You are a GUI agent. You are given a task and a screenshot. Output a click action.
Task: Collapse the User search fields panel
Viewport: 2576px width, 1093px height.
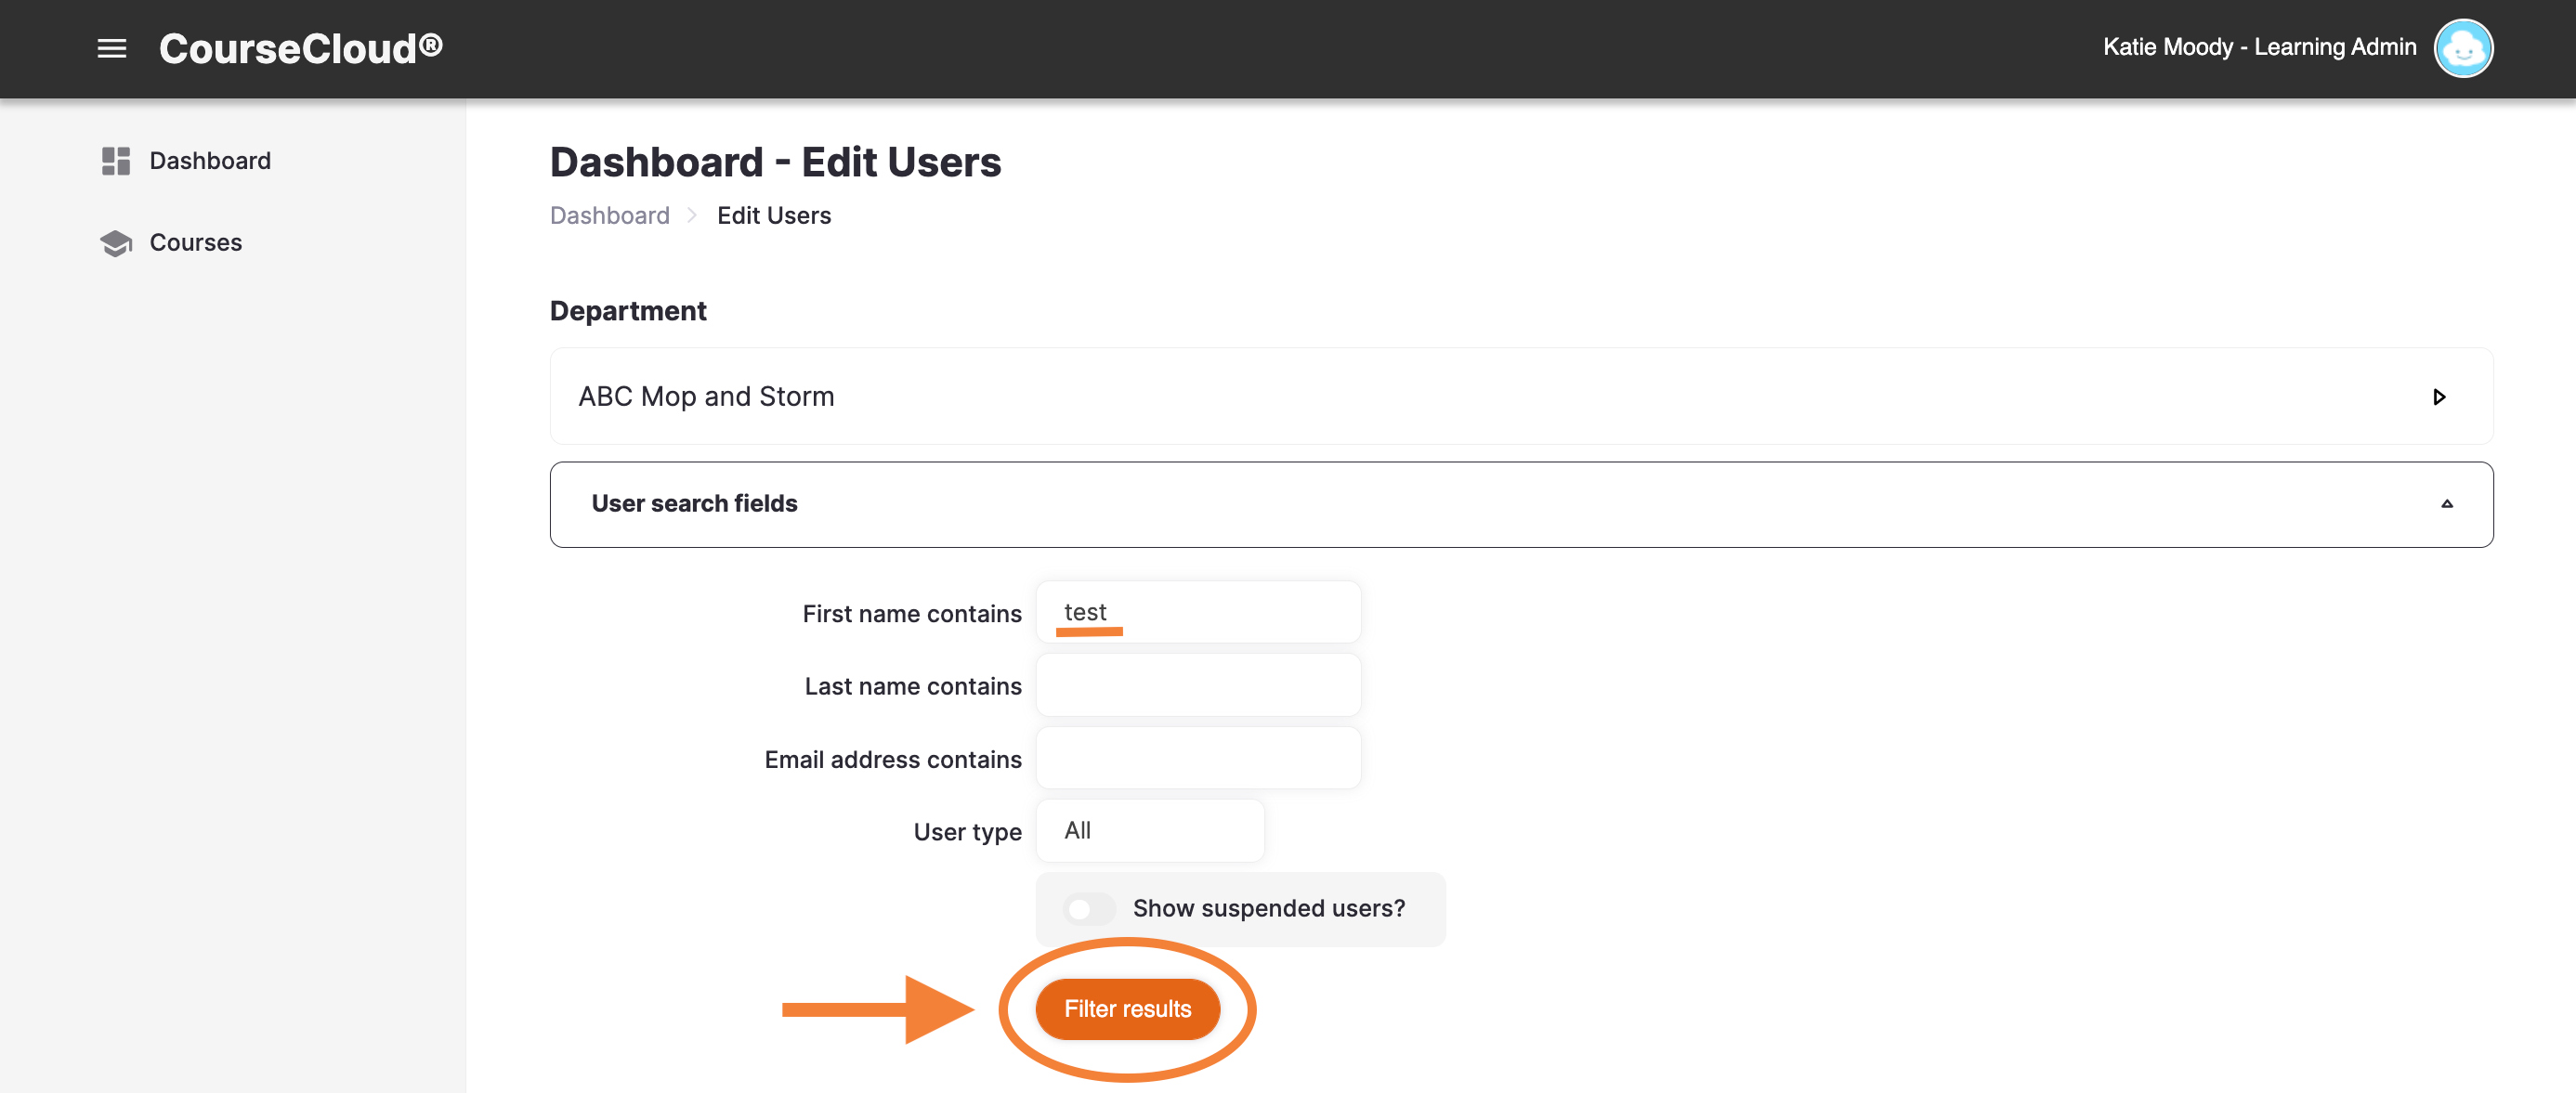coord(1521,504)
